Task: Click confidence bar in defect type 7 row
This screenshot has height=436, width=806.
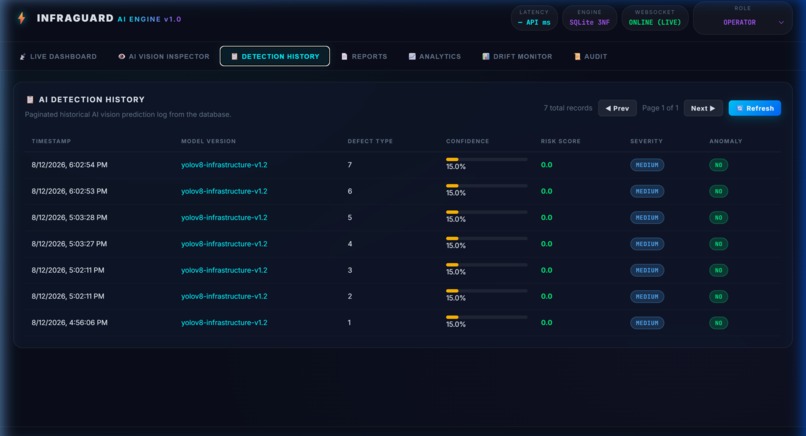Action: [486, 160]
